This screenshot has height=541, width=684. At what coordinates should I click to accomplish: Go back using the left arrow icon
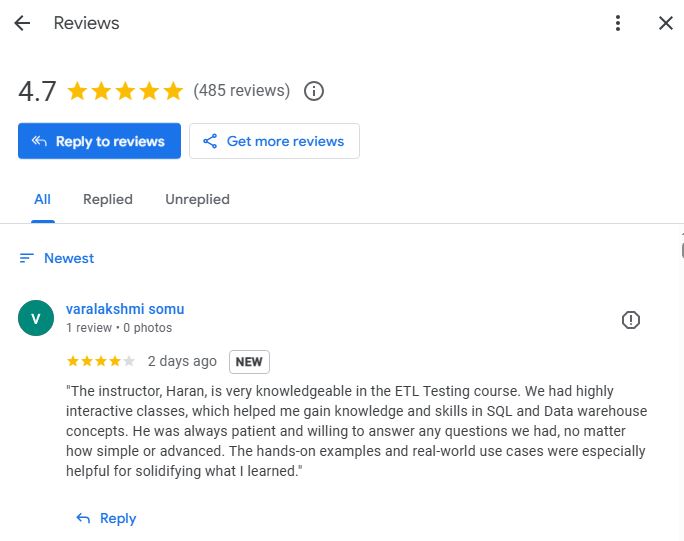click(22, 23)
